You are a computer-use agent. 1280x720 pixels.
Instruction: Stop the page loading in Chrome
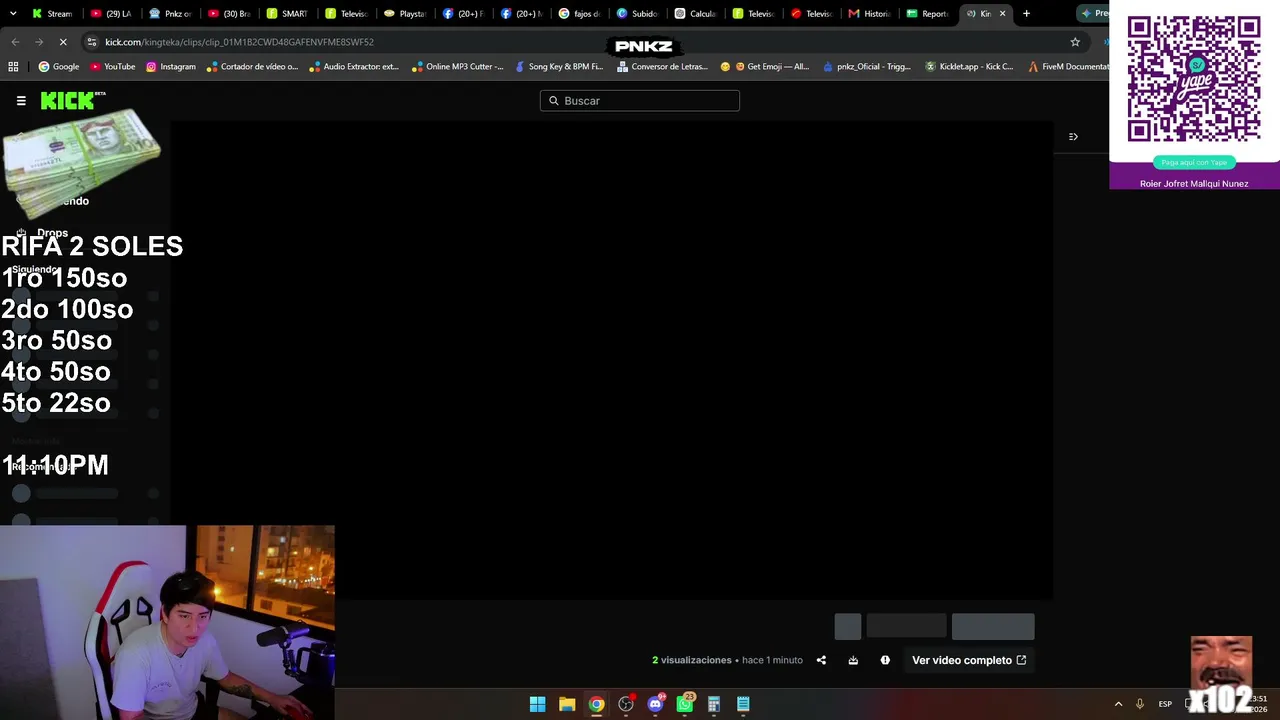(x=62, y=42)
